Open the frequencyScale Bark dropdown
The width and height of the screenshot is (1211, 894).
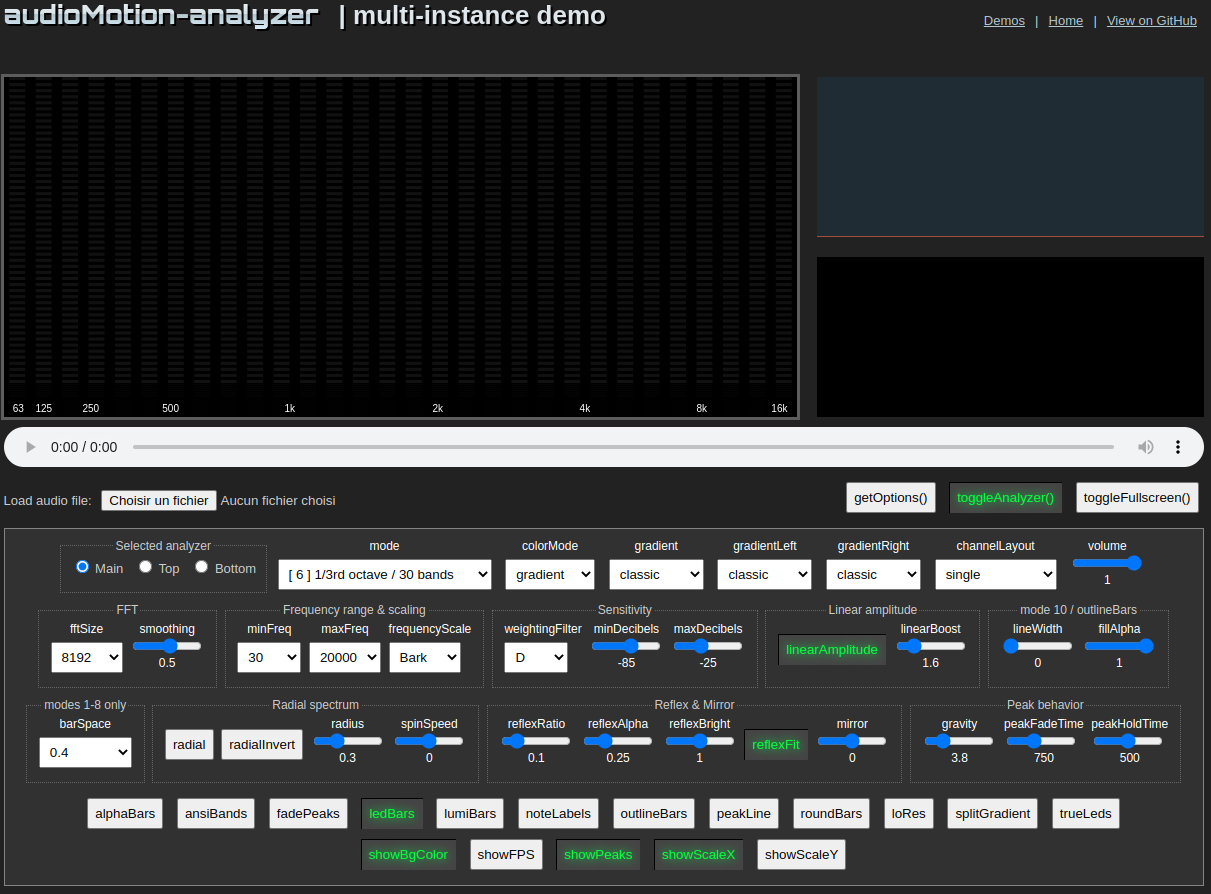click(x=425, y=657)
